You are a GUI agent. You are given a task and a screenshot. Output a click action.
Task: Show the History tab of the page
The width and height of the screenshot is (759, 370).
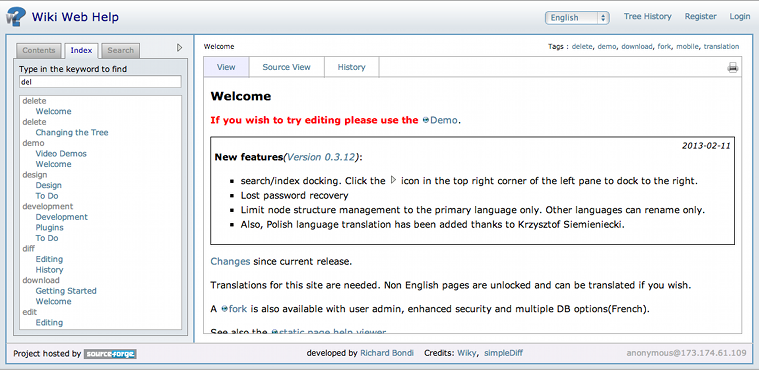coord(351,67)
